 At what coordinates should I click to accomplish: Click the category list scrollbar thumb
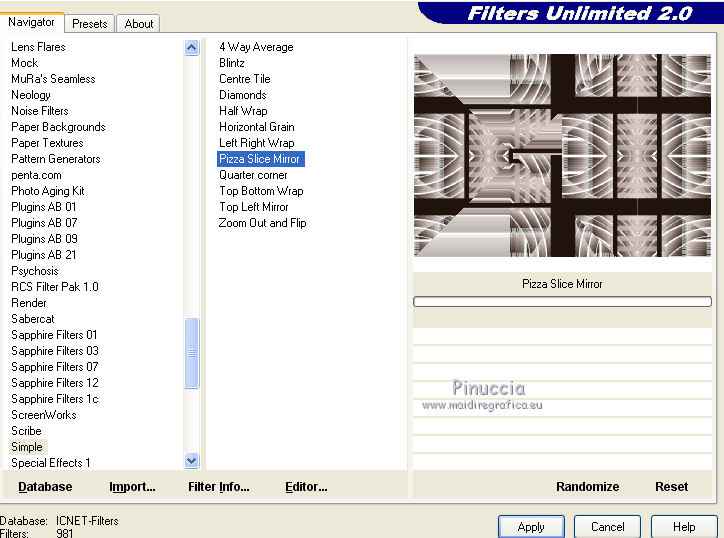point(191,353)
